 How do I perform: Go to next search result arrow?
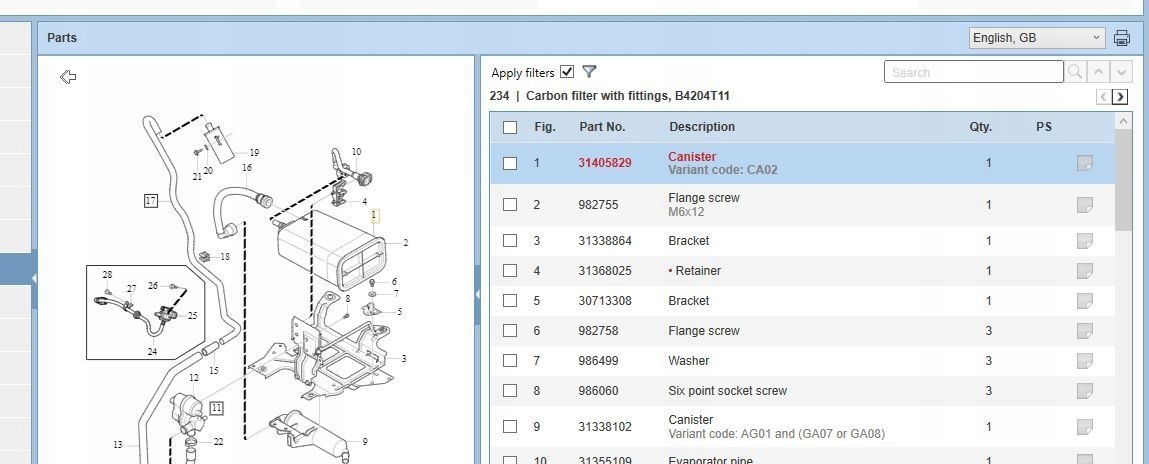[1121, 72]
